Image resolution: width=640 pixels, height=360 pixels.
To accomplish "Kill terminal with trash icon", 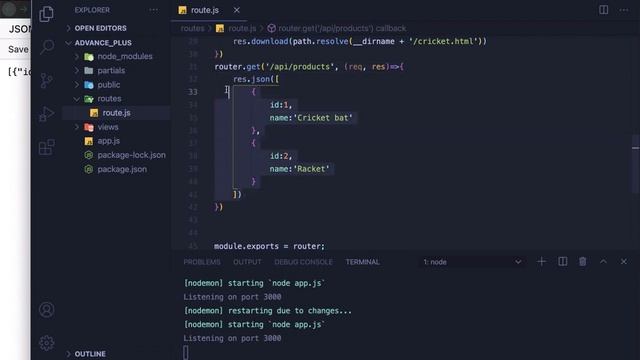I will tap(583, 262).
